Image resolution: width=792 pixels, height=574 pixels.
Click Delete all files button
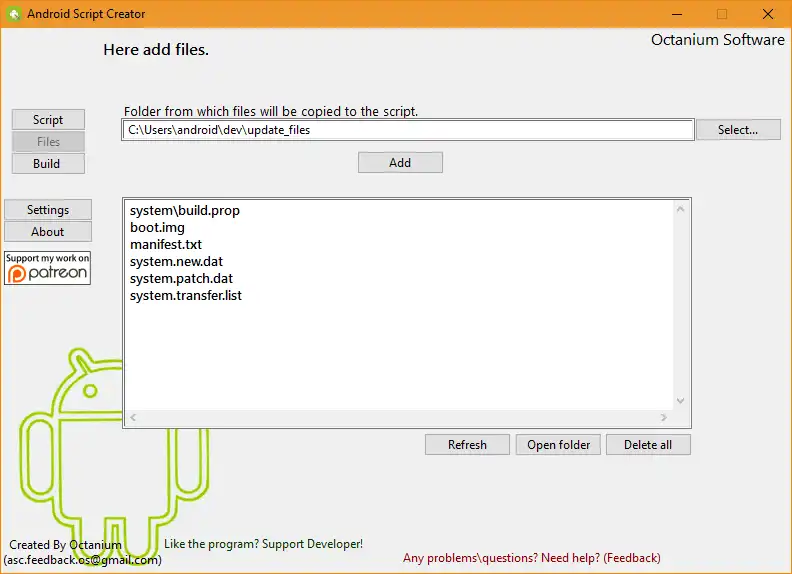pyautogui.click(x=648, y=445)
